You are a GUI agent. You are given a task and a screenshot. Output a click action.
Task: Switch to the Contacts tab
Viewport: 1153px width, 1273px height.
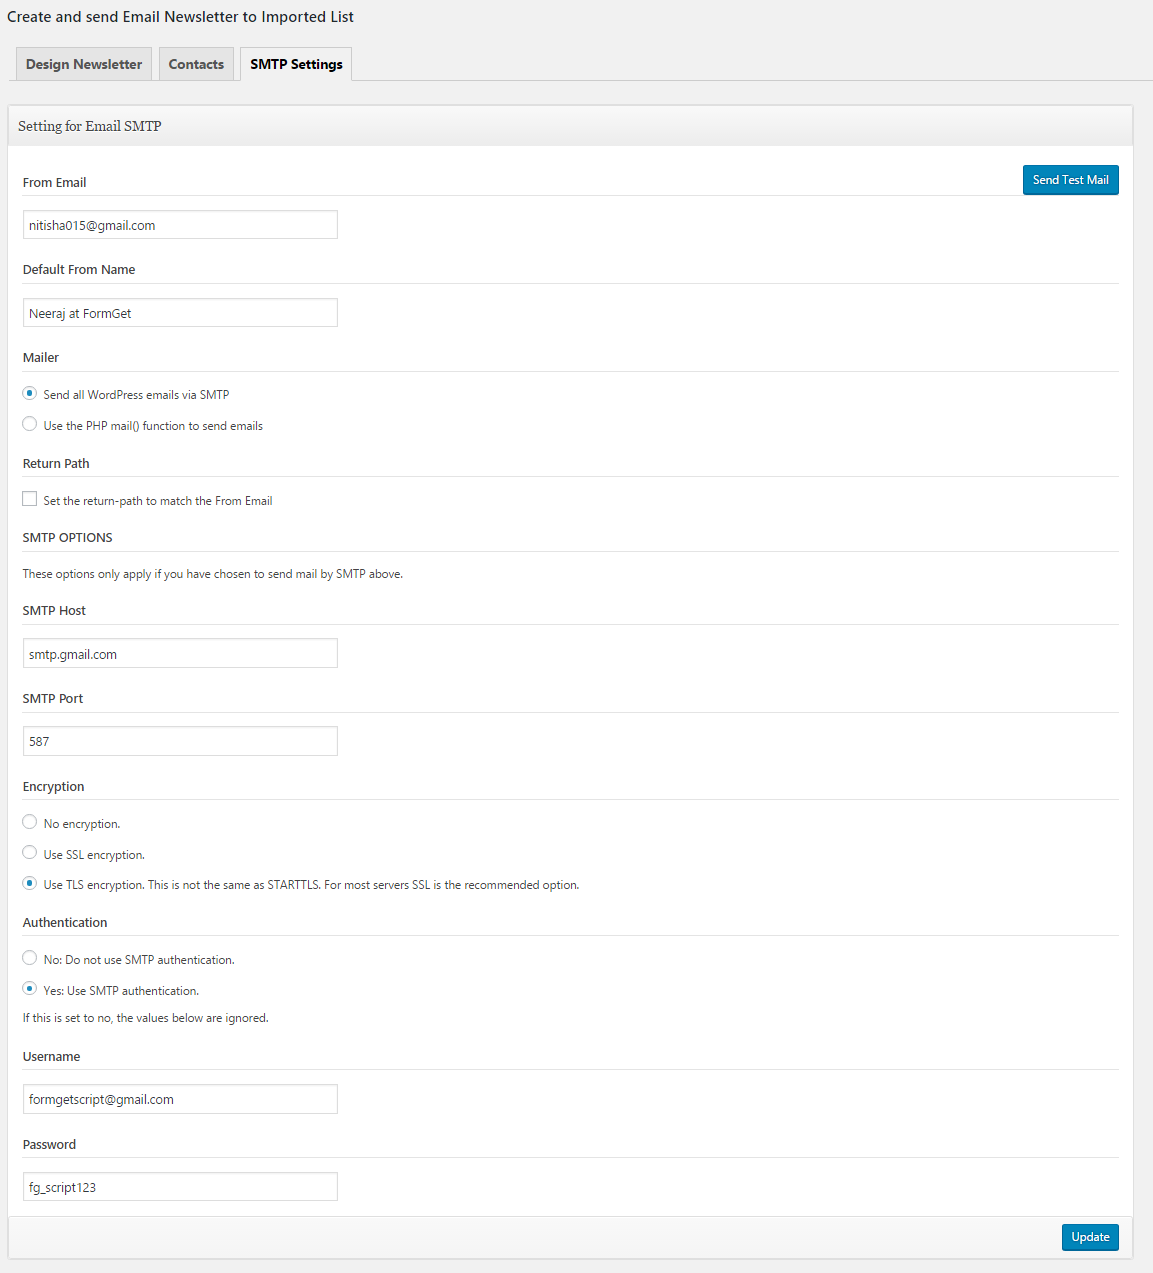click(x=196, y=64)
